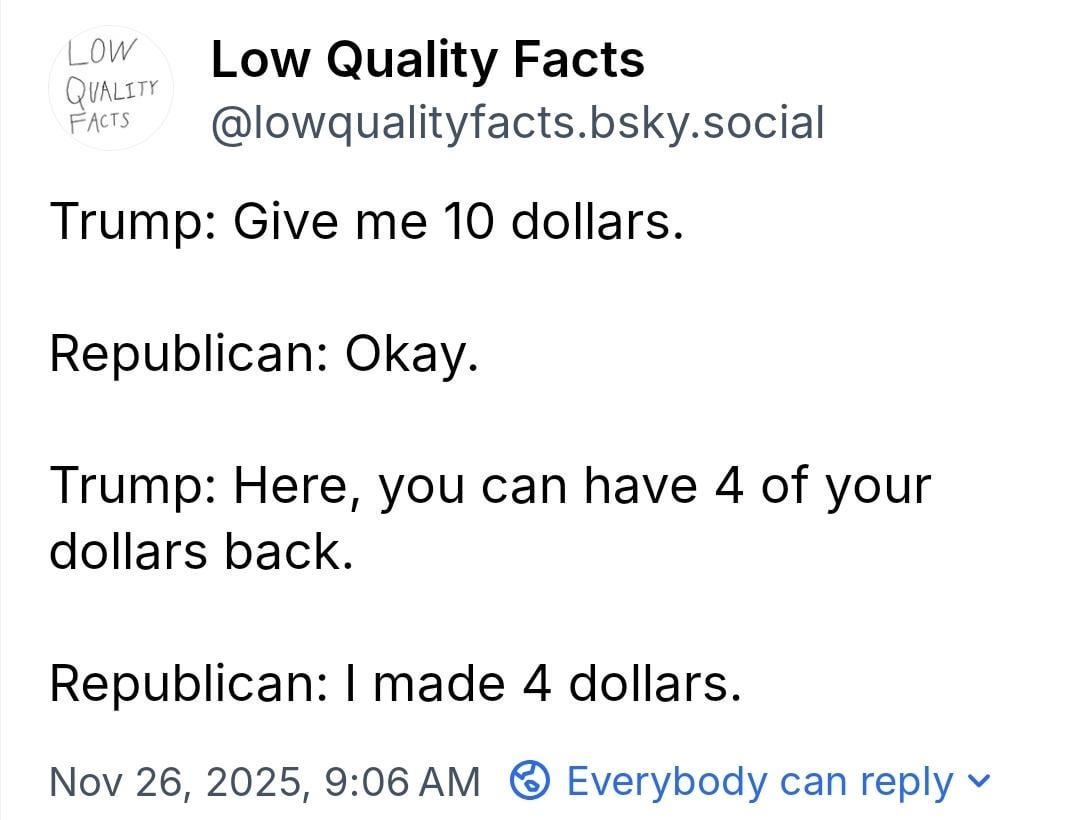This screenshot has width=1080, height=820.
Task: Select the "Republican: I made 4 dollars." line
Action: pos(395,684)
